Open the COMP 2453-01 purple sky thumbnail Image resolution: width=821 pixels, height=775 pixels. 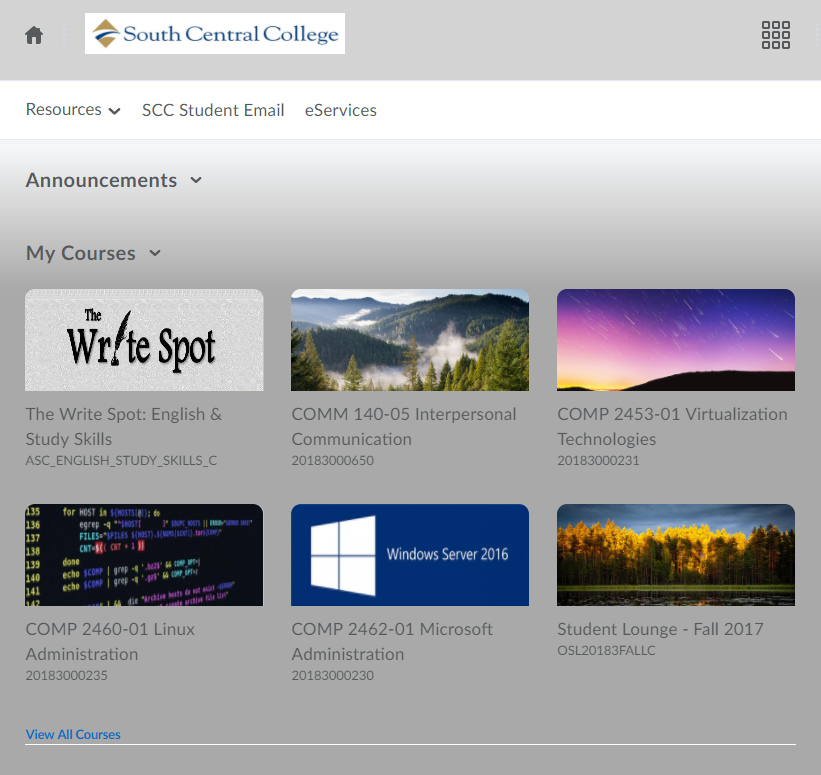[676, 340]
